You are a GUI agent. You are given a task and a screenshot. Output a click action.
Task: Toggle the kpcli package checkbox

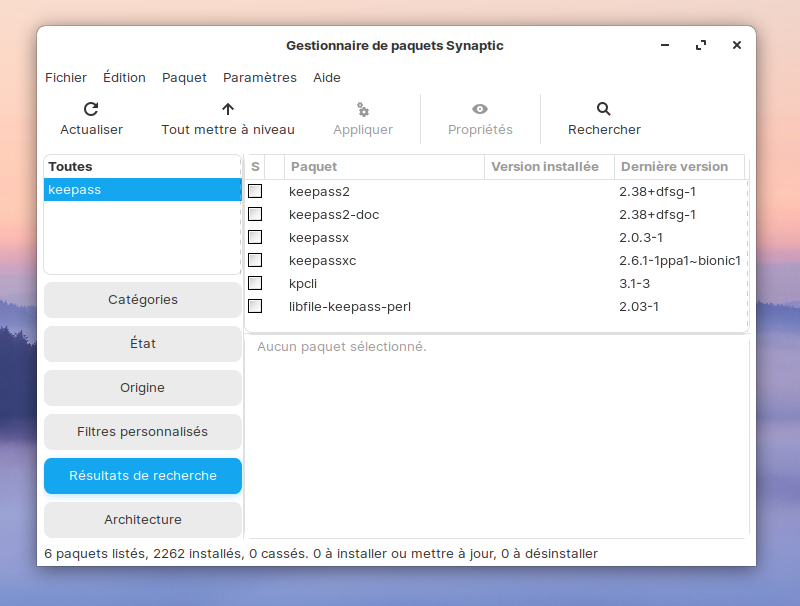tap(255, 283)
